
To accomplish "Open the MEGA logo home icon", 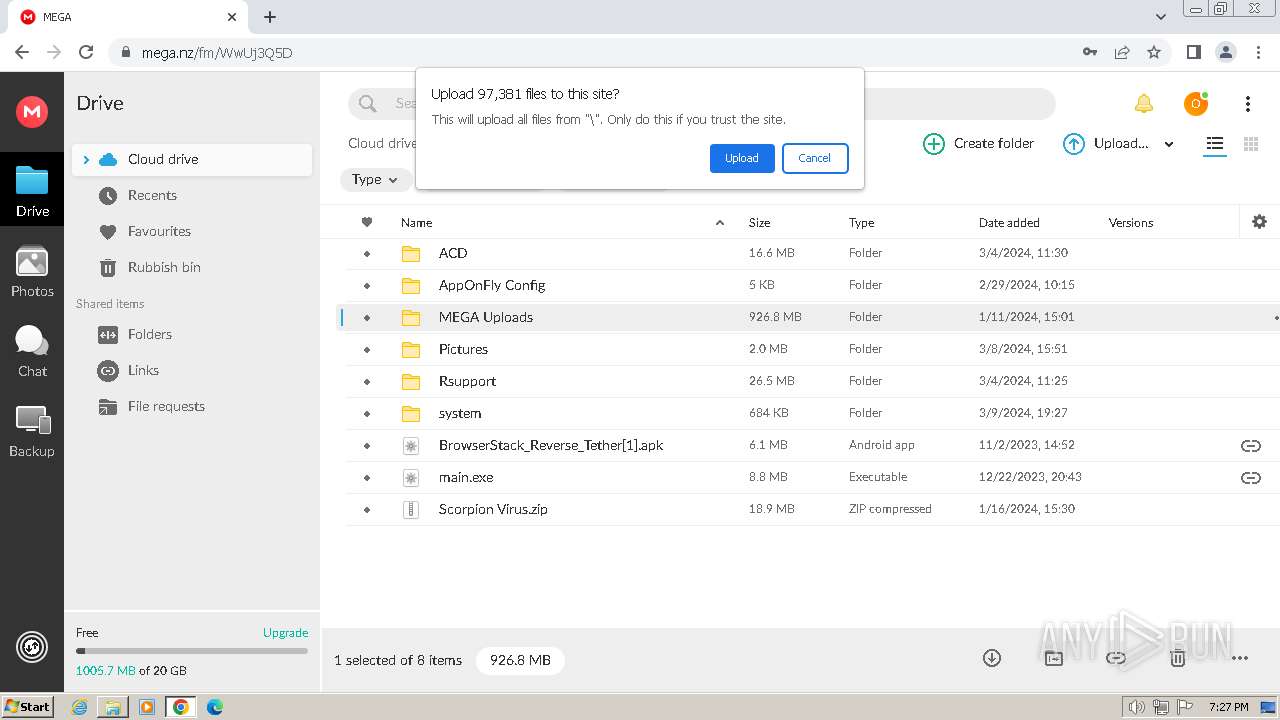I will click(x=32, y=111).
